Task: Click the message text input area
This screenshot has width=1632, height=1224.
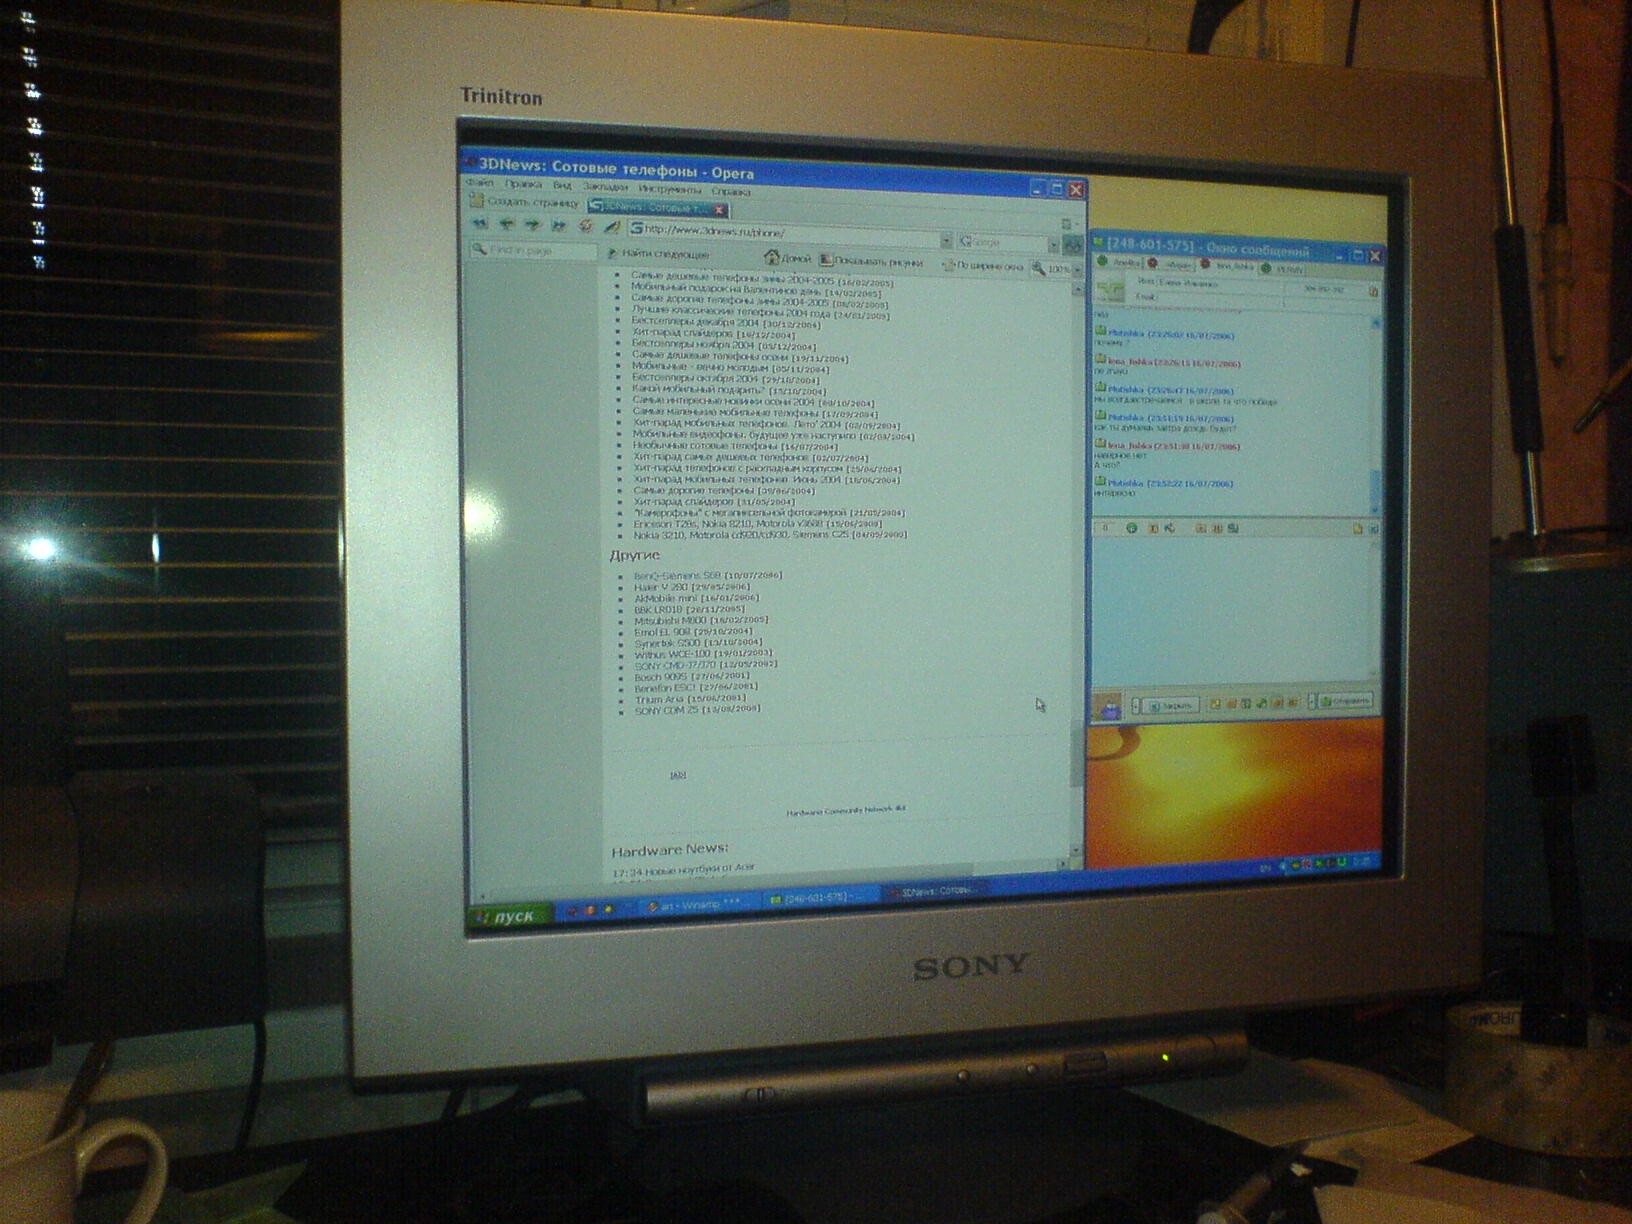Action: coord(1232,610)
